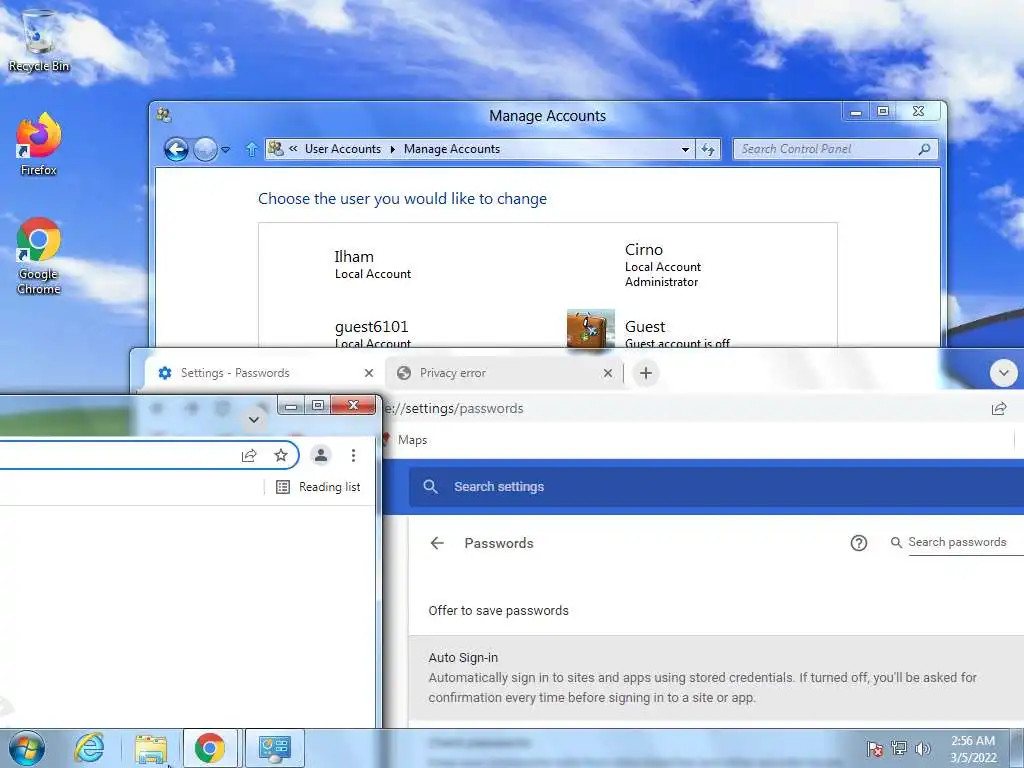Open the Recycle Bin desktop icon
1024x768 pixels.
[x=39, y=40]
